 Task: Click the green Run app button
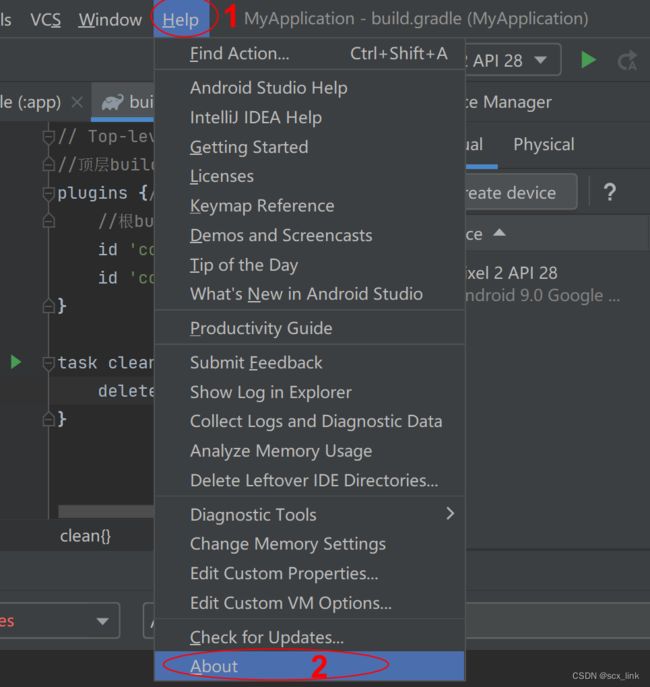[x=589, y=60]
